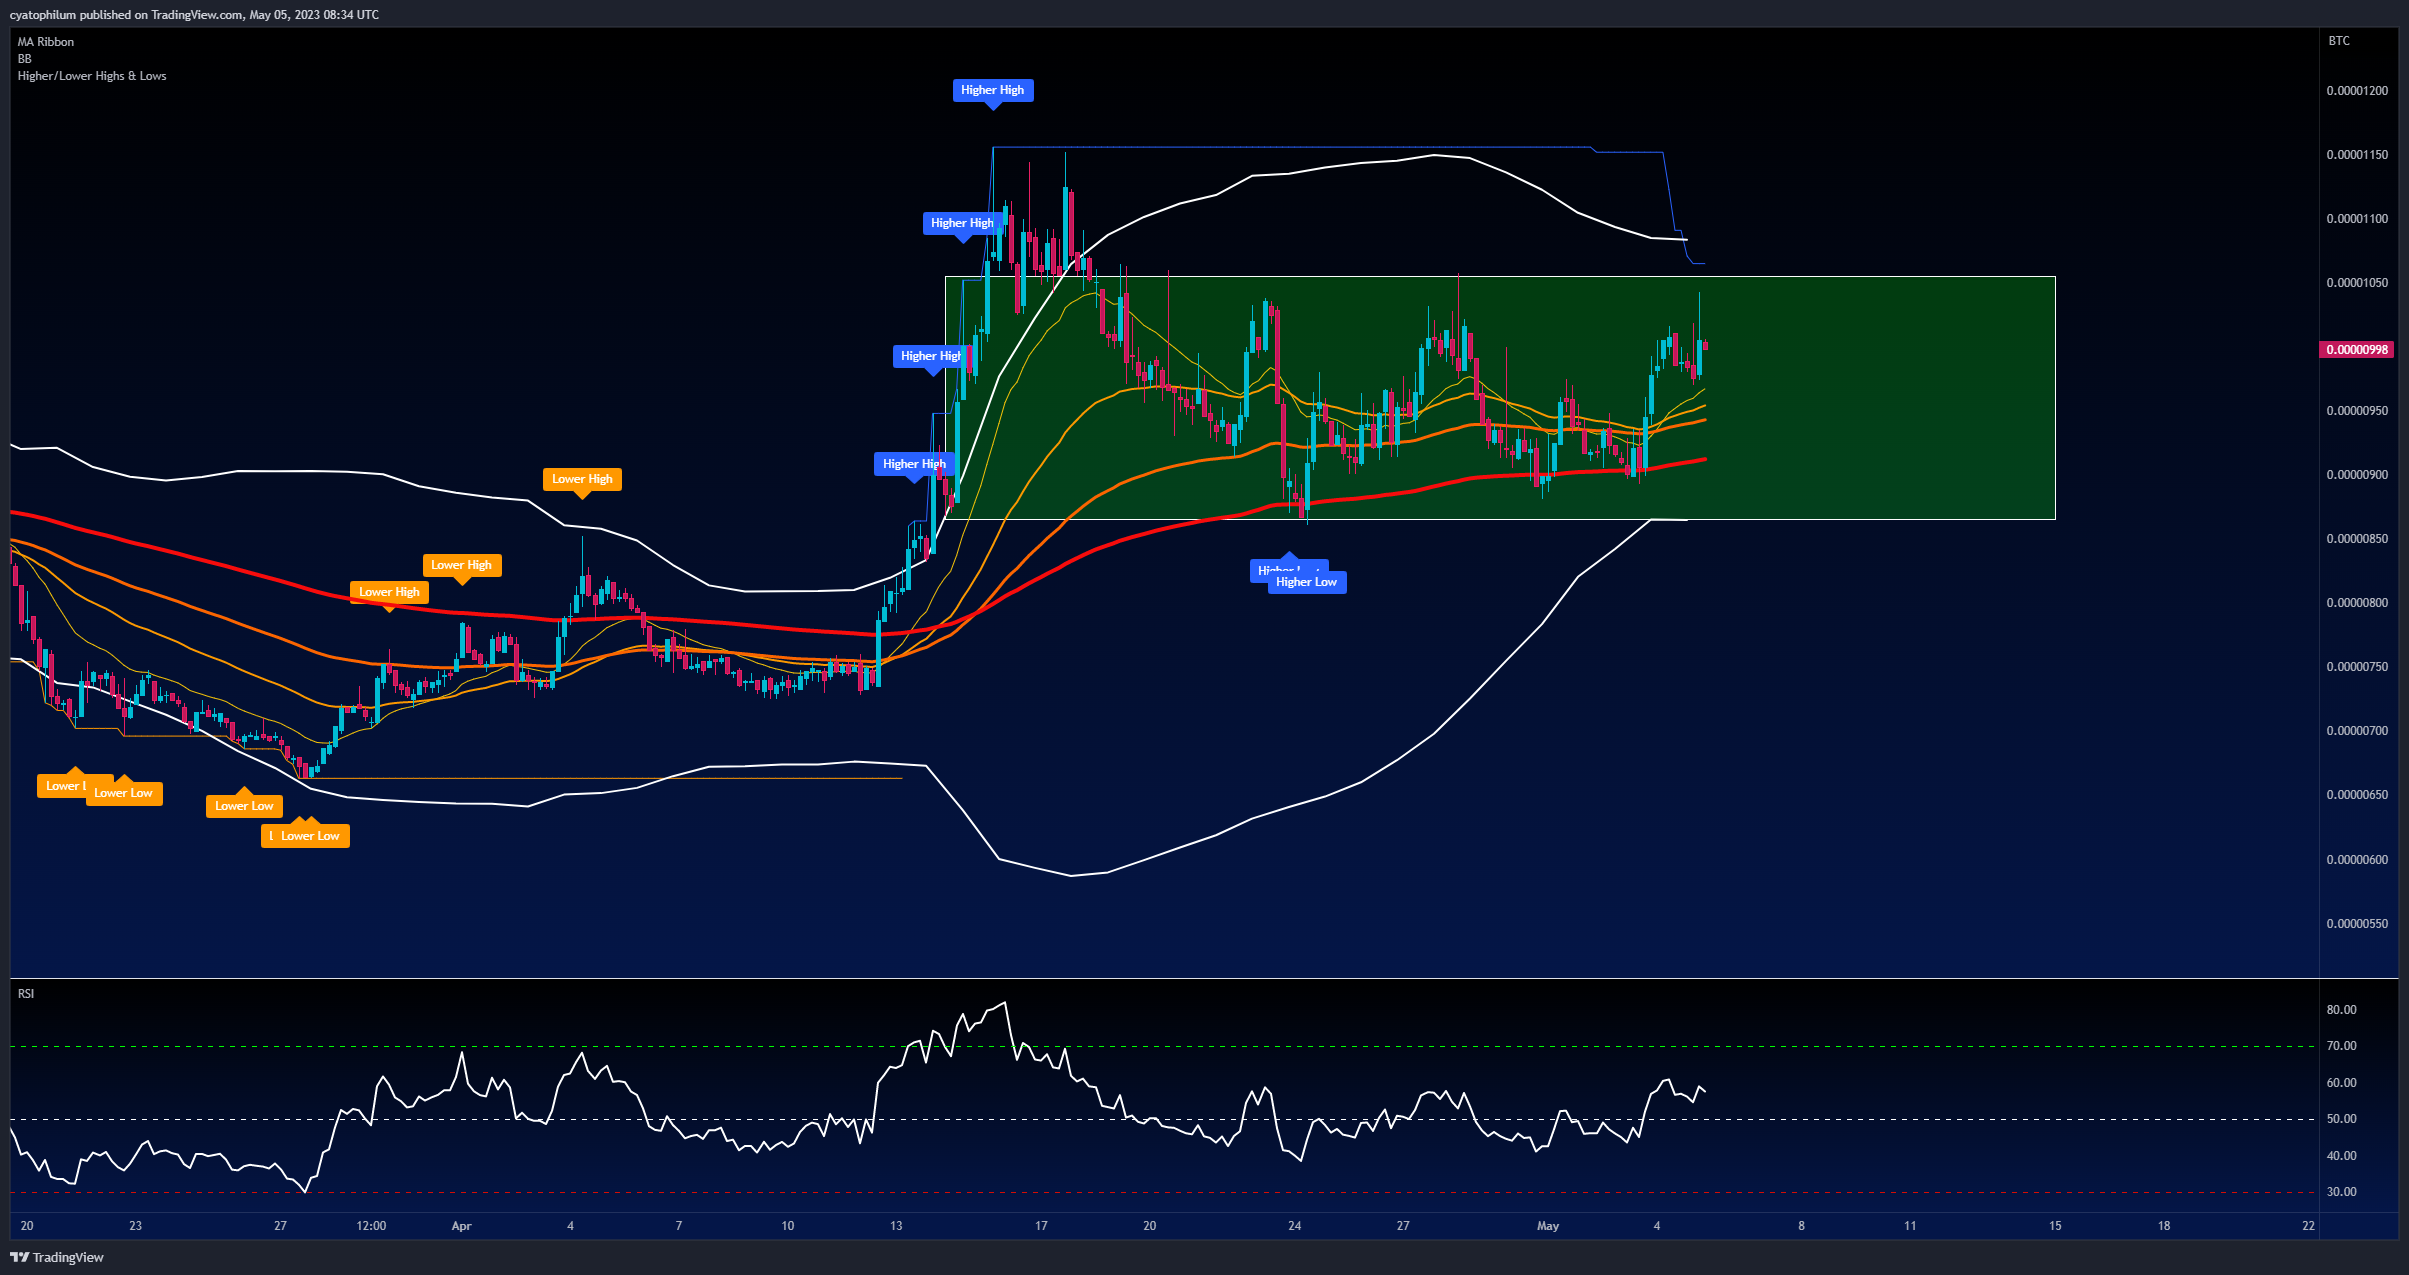This screenshot has width=2409, height=1275.
Task: Click the Lower High label near price 0.00000850
Action: point(462,565)
